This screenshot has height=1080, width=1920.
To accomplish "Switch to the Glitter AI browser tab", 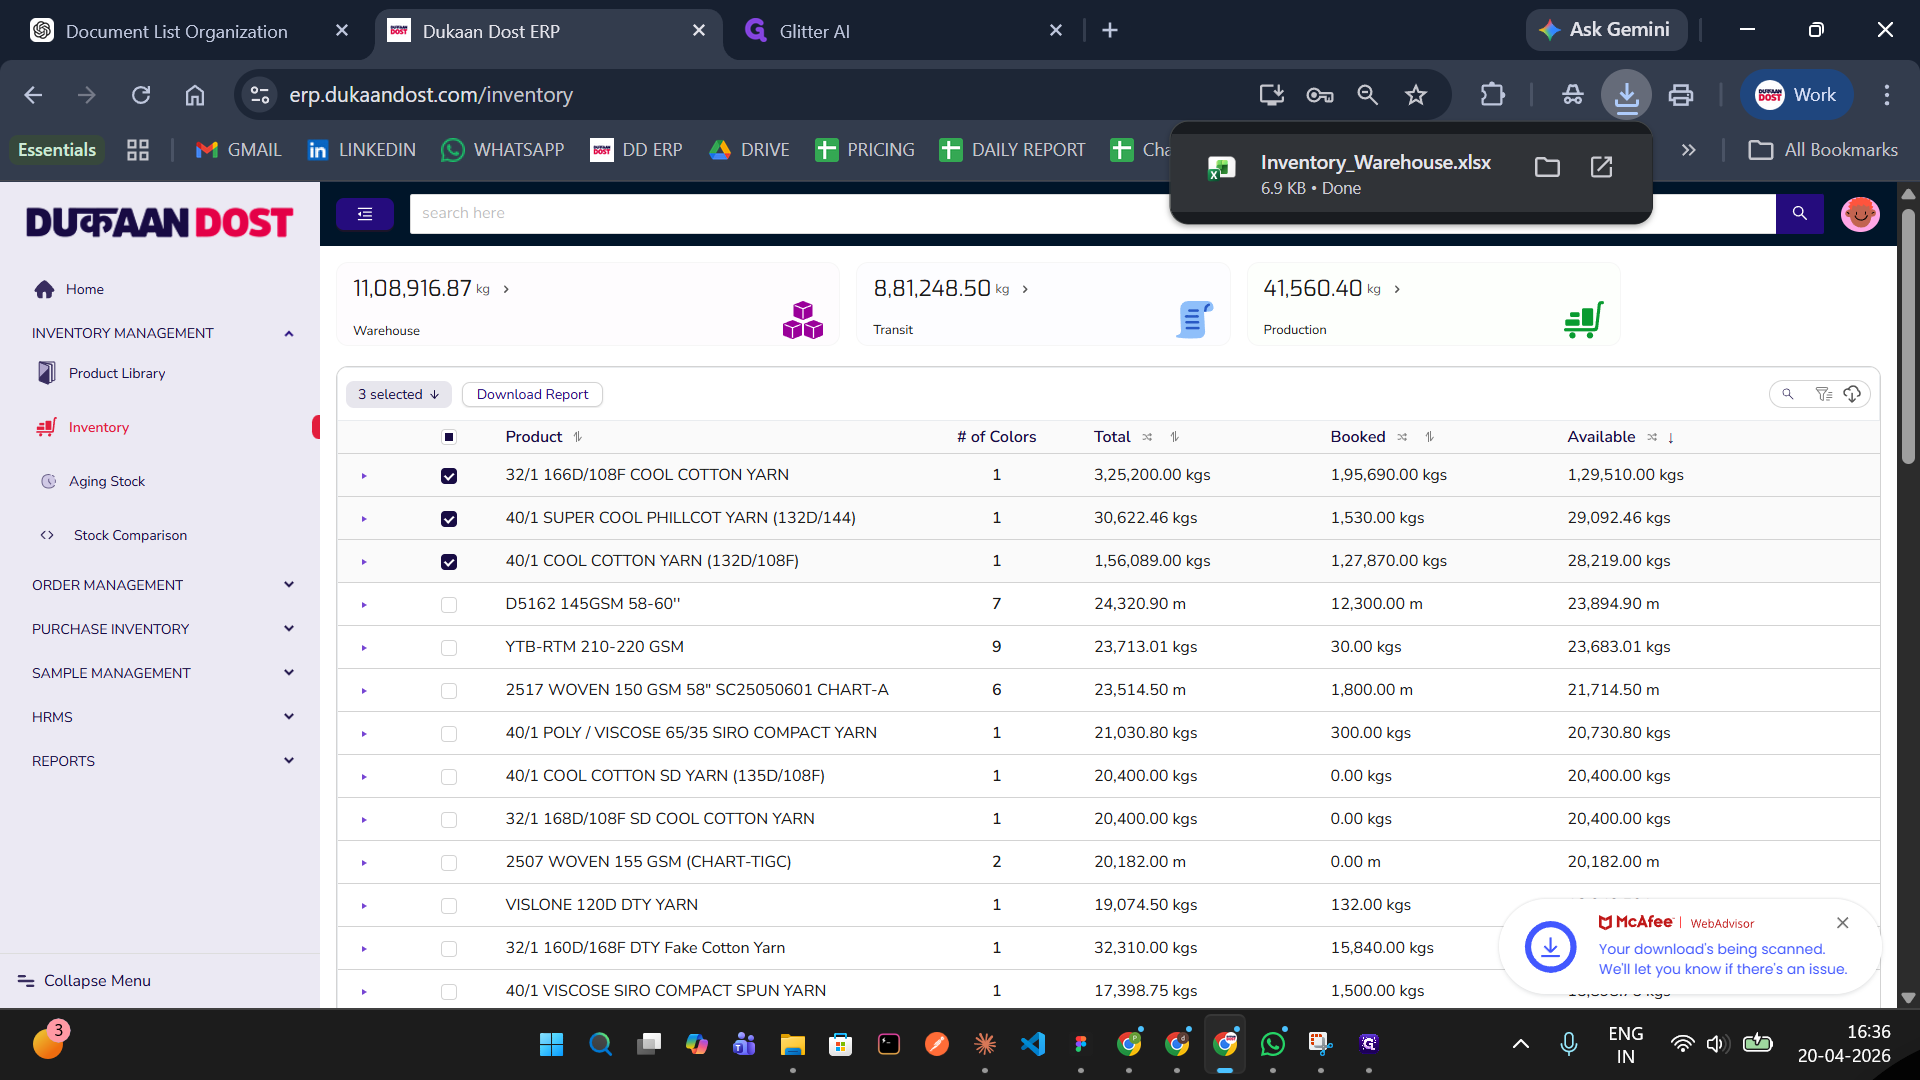I will point(814,31).
